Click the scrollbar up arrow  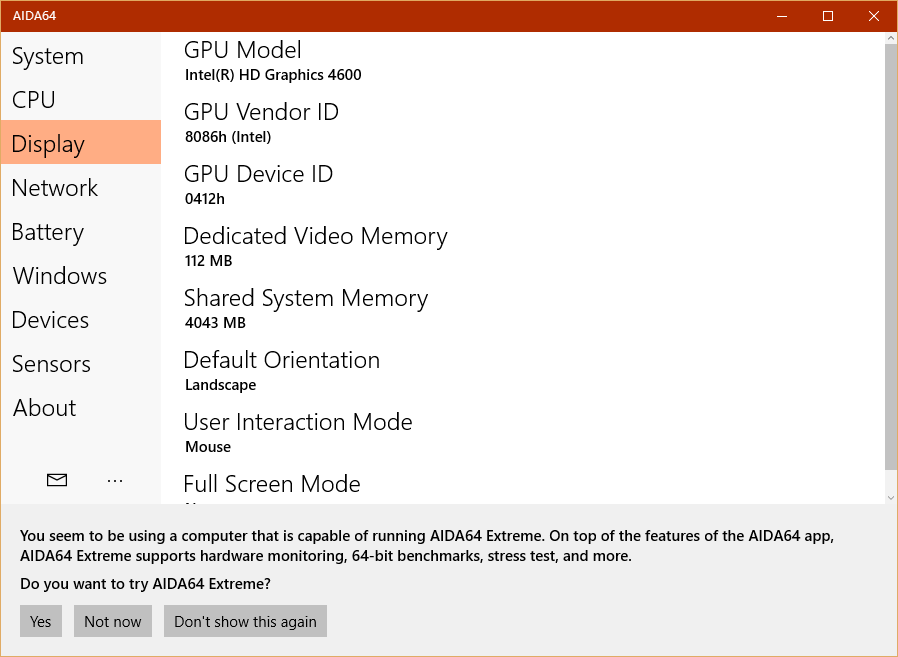[890, 38]
